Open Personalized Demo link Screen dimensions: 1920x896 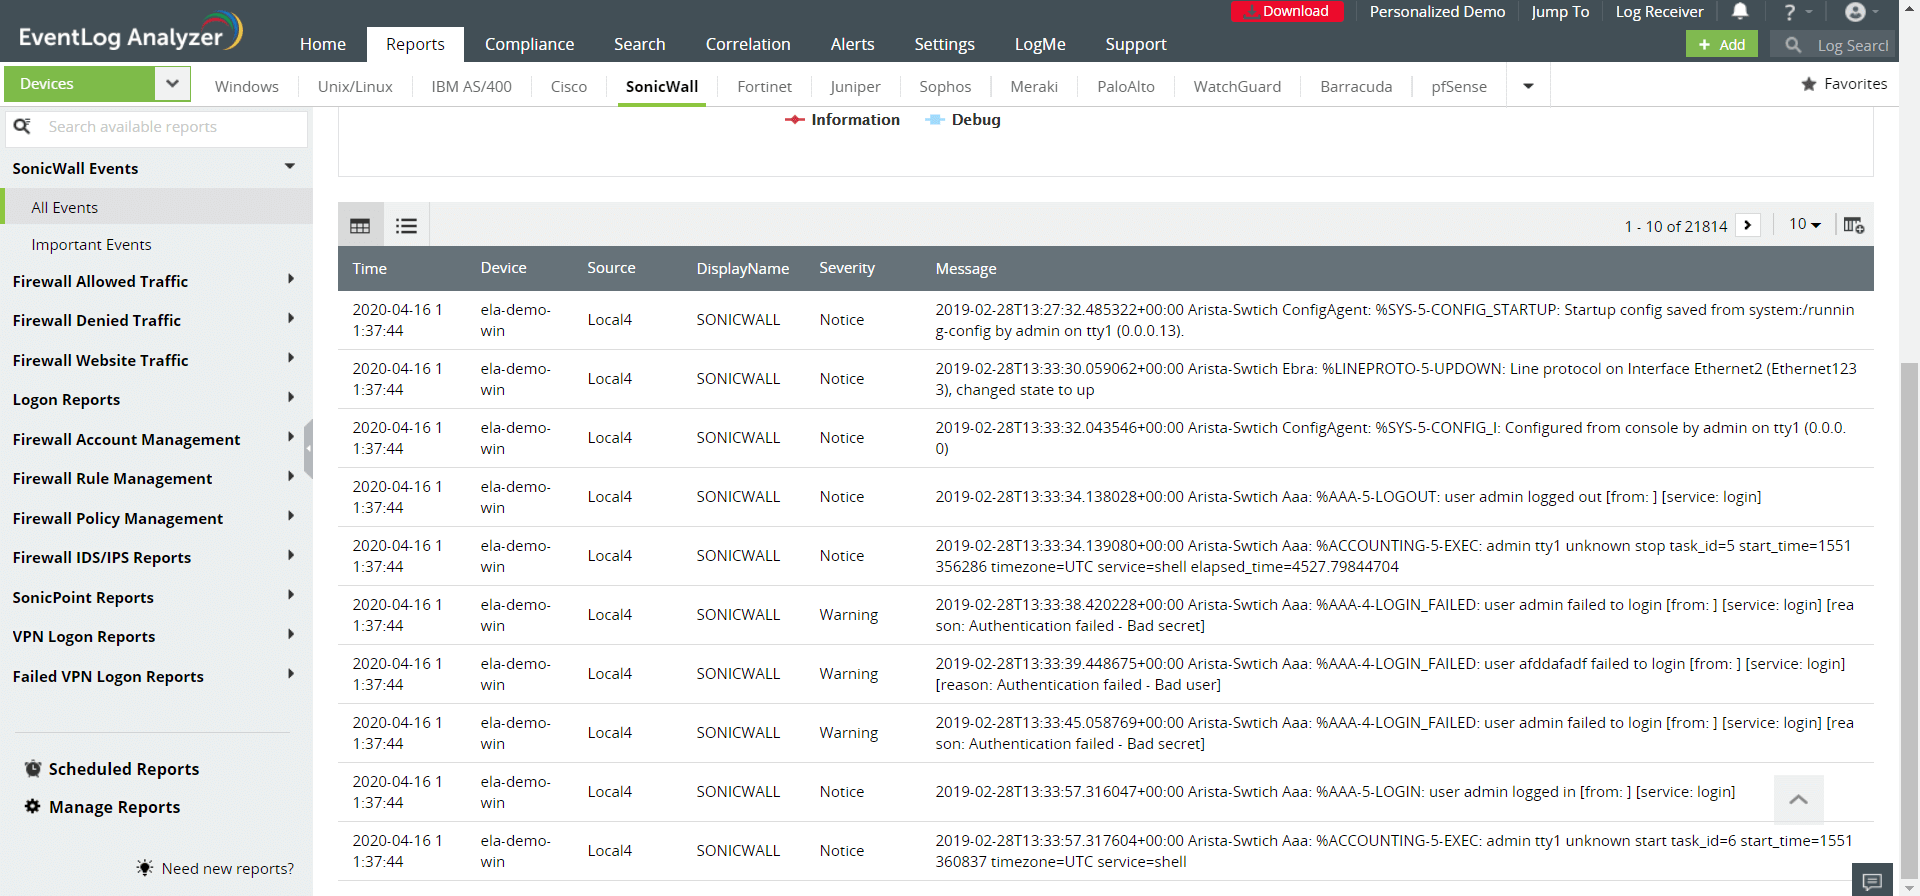pyautogui.click(x=1437, y=12)
